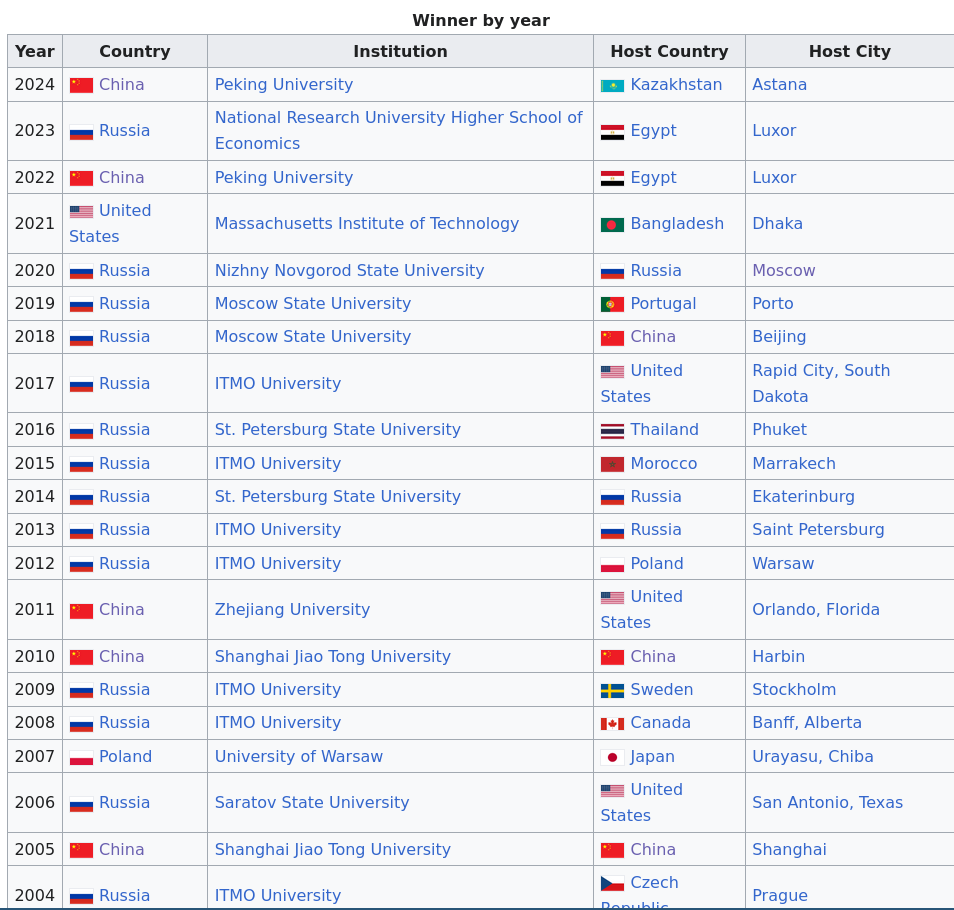Click United States flag in 2006 host cell
Screen dimensions: 954x910
(612, 791)
